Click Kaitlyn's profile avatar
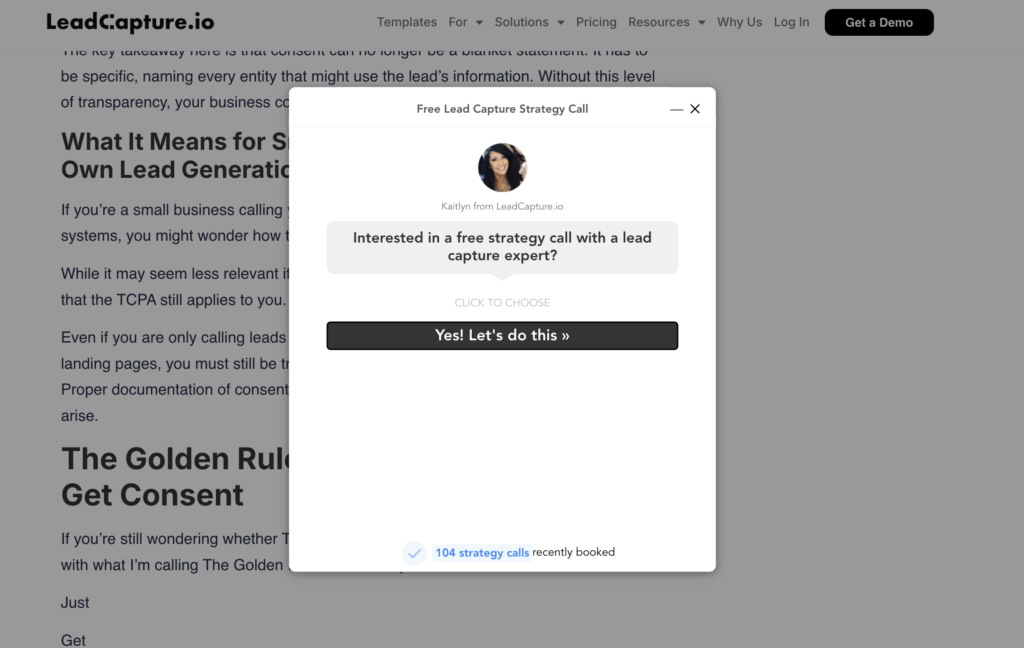This screenshot has width=1024, height=648. tap(502, 167)
